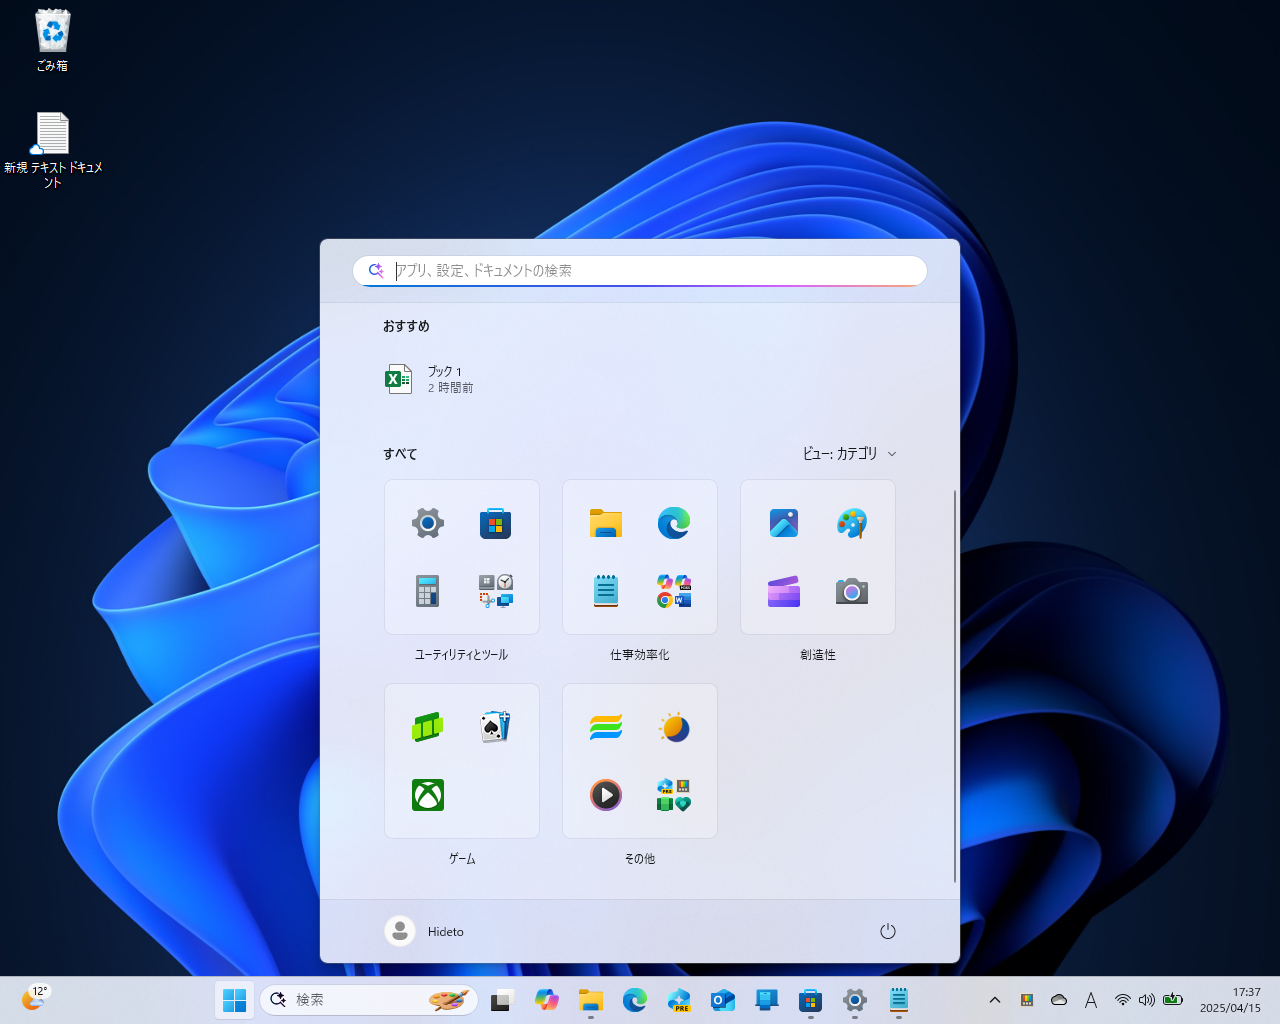1280x1024 pixels.
Task: Launch the Paint app
Action: (x=852, y=523)
